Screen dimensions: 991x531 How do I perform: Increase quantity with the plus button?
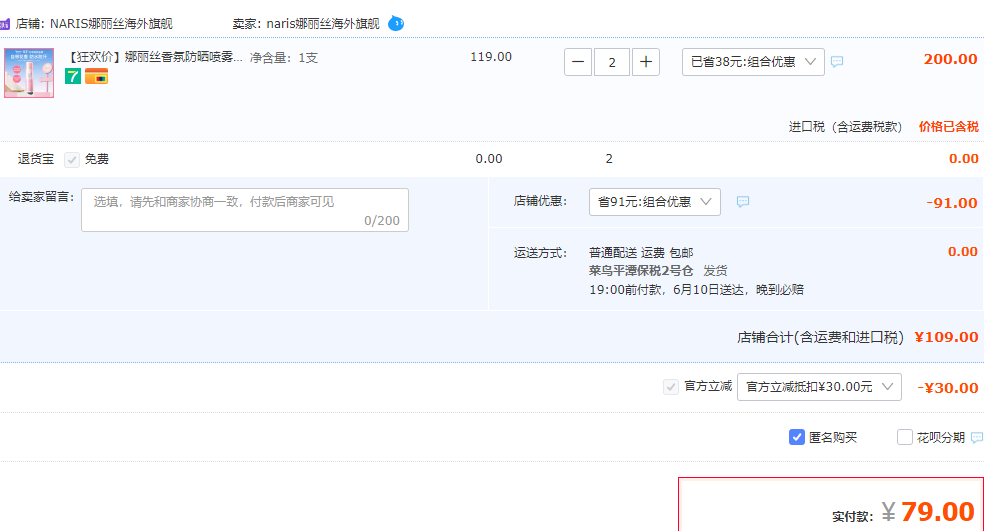coord(646,62)
